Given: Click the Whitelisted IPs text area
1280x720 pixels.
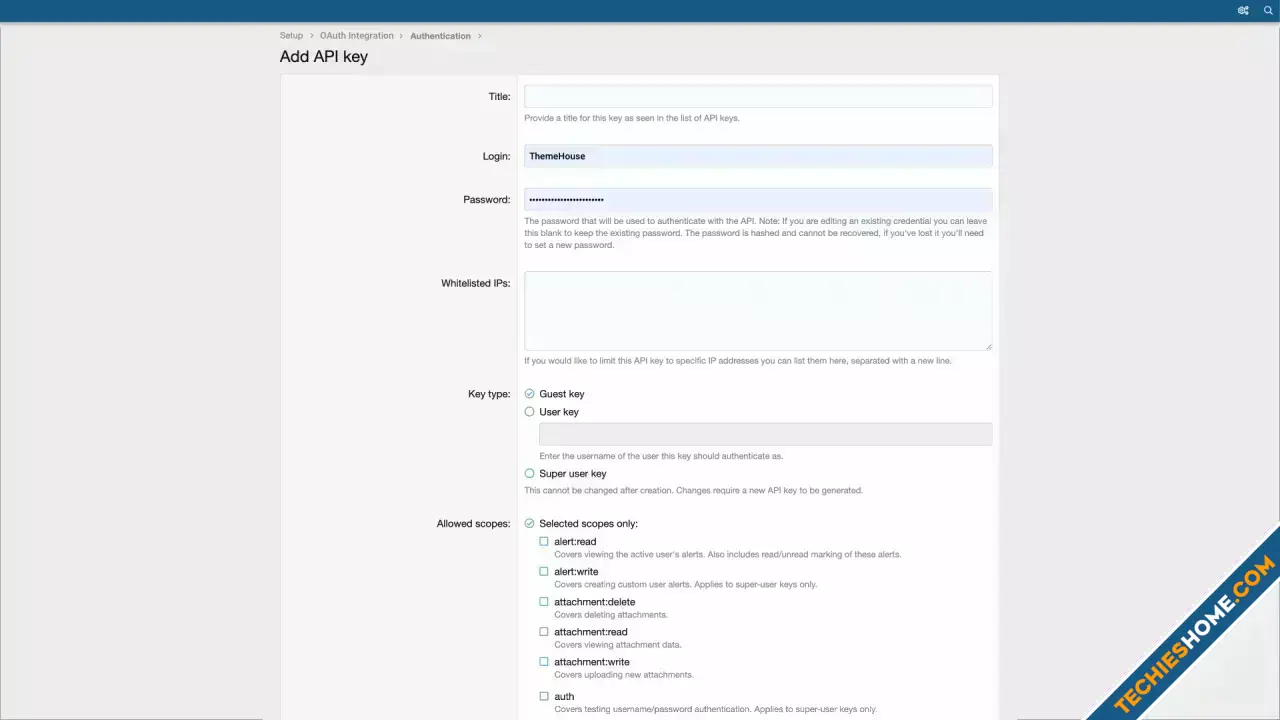Looking at the screenshot, I should [x=758, y=311].
